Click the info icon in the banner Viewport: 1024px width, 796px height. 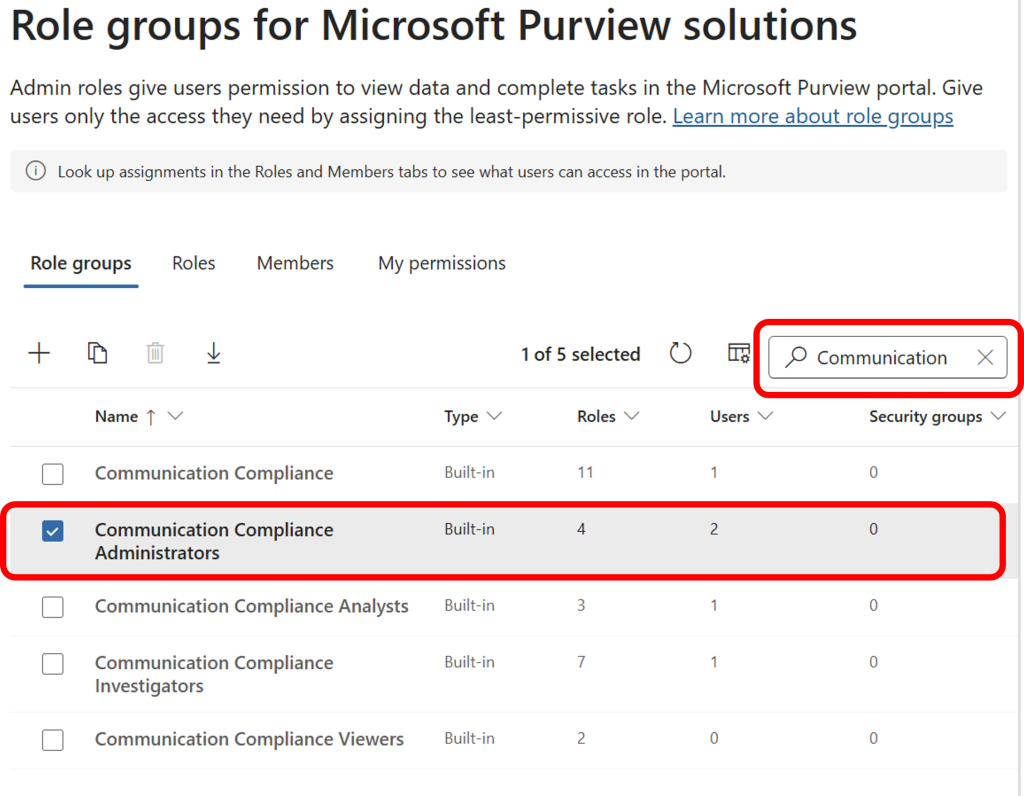point(35,171)
